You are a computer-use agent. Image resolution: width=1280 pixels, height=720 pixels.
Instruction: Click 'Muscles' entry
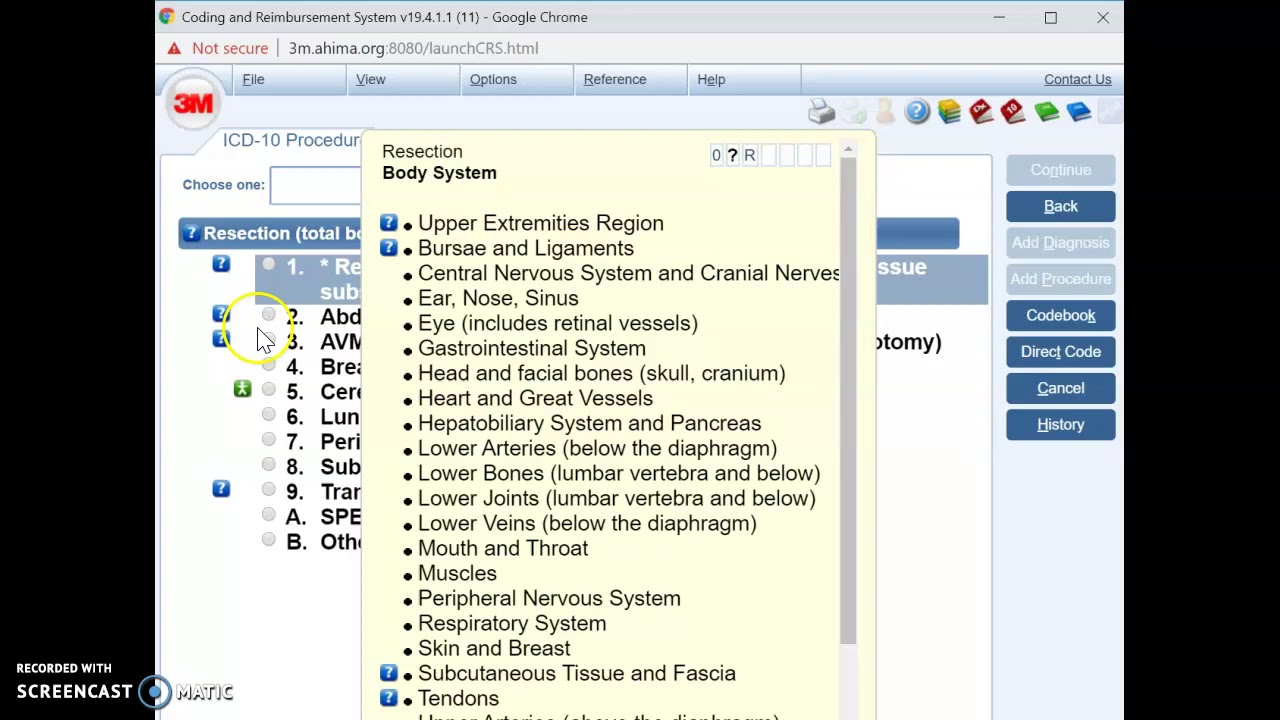(x=457, y=573)
